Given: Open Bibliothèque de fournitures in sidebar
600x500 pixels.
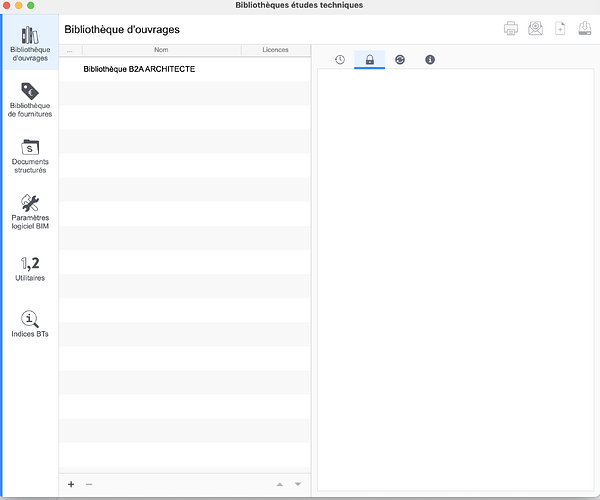Looking at the screenshot, I should point(30,100).
